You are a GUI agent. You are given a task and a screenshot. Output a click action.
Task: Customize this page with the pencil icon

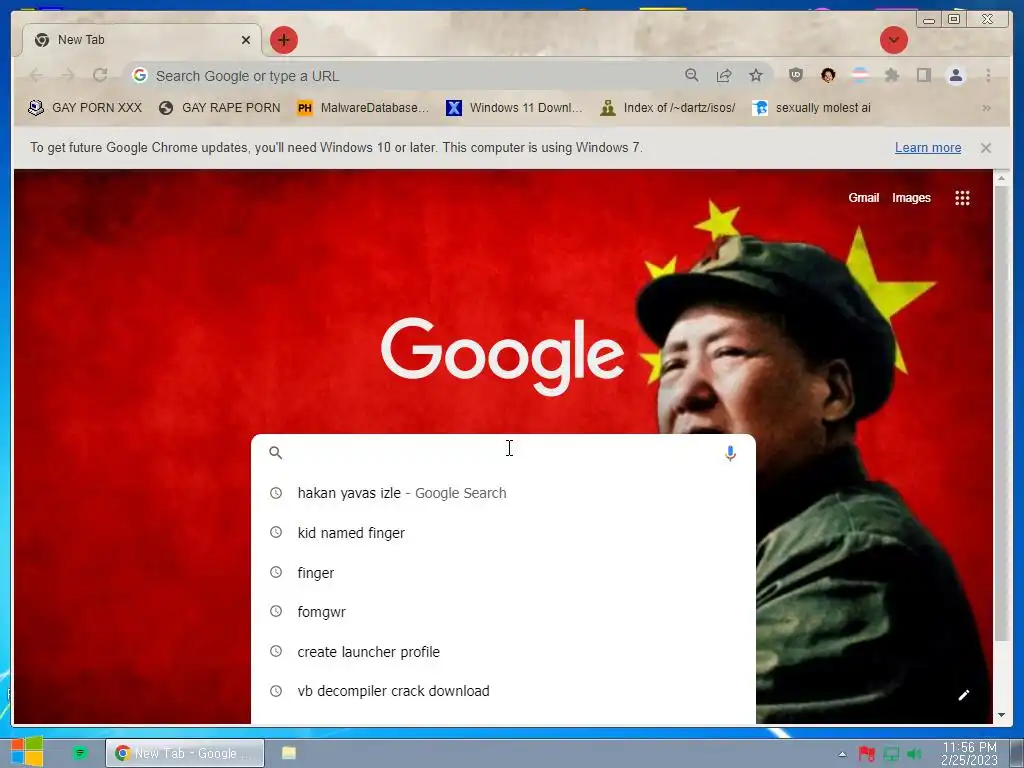(963, 695)
